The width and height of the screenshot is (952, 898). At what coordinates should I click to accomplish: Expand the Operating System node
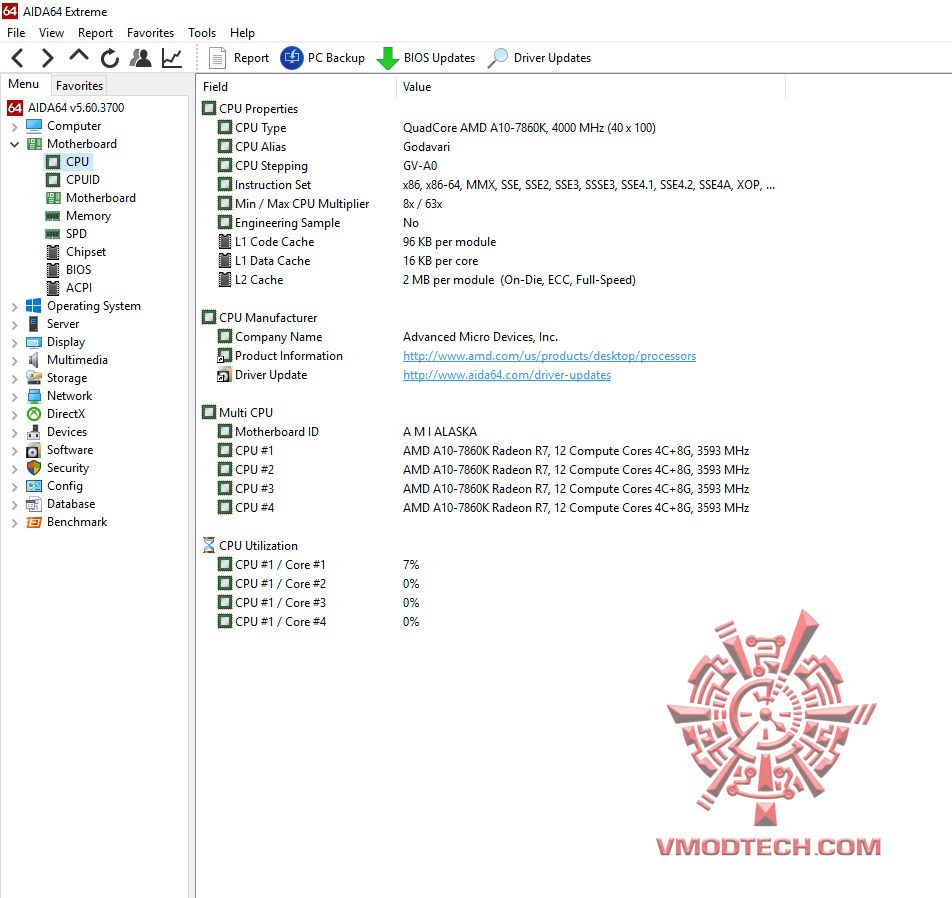click(x=15, y=307)
